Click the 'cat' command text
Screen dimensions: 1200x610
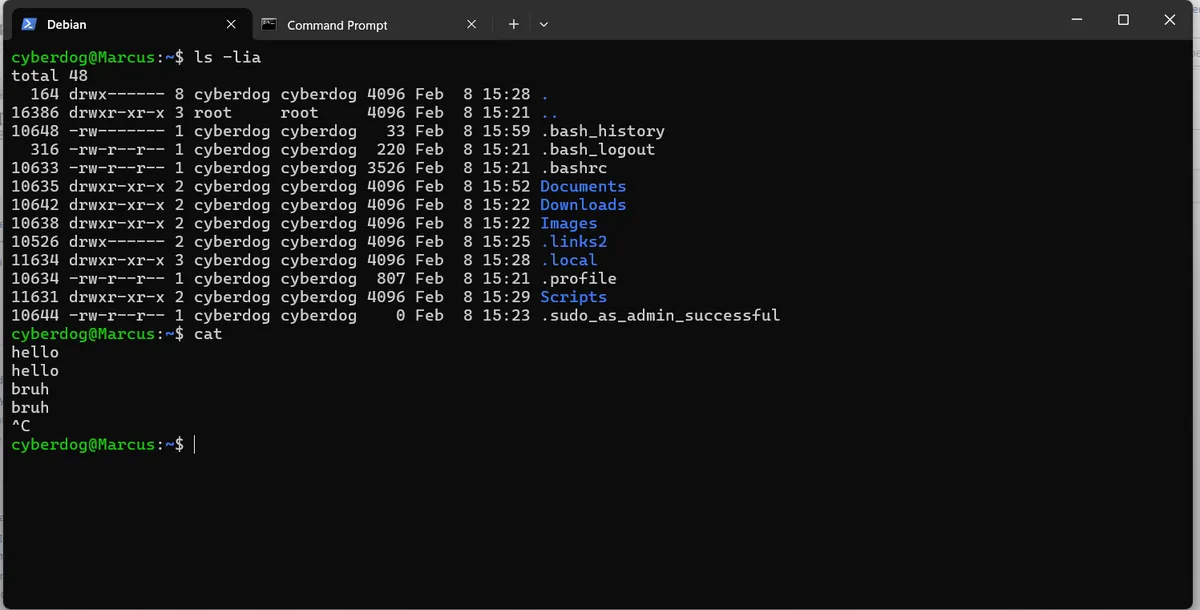click(x=208, y=334)
